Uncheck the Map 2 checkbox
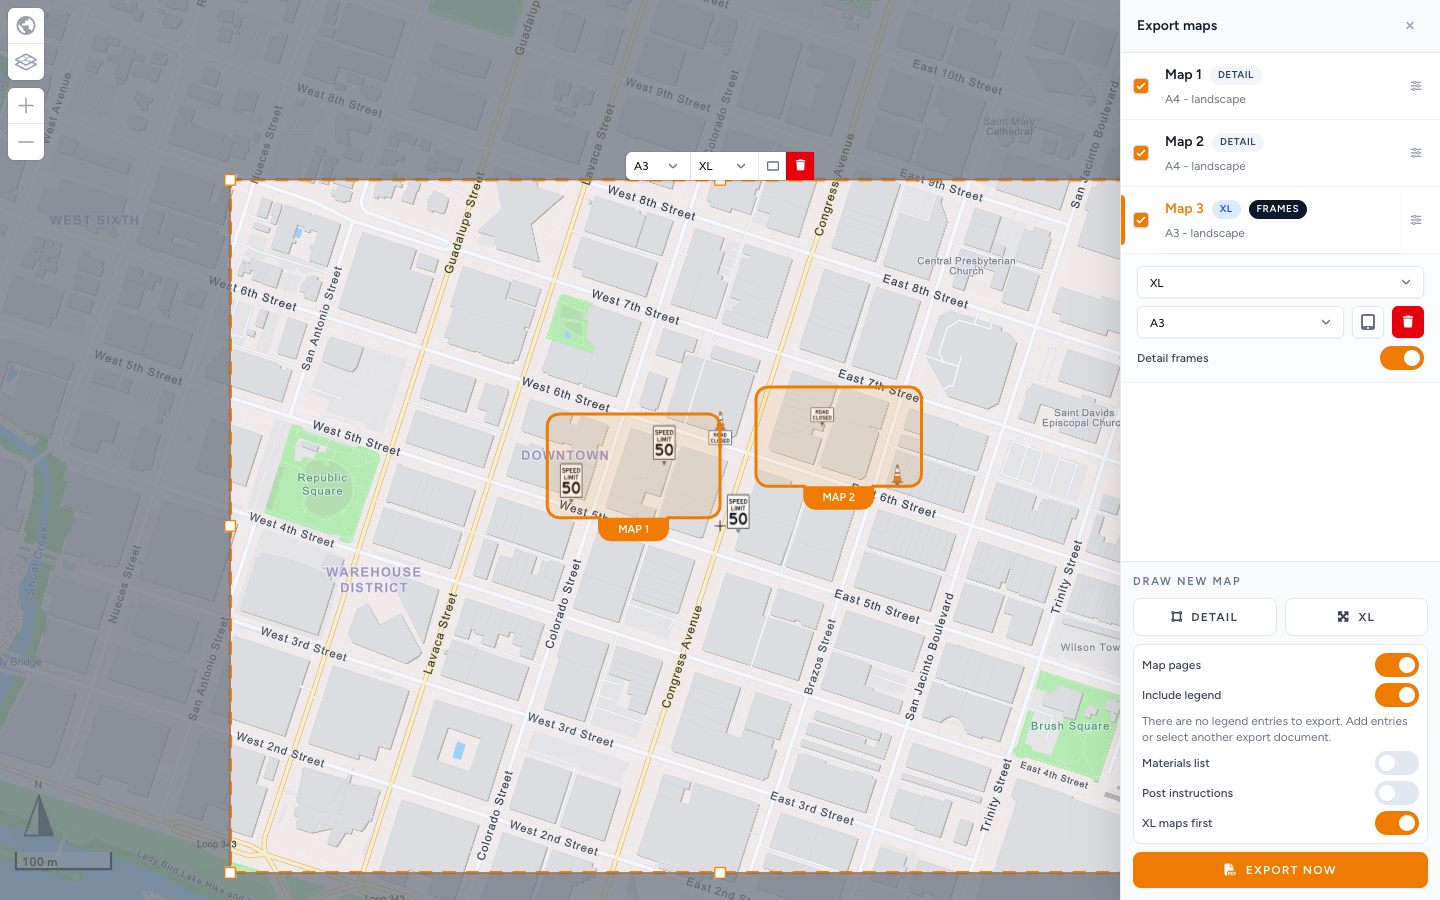The height and width of the screenshot is (900, 1440). (x=1141, y=153)
